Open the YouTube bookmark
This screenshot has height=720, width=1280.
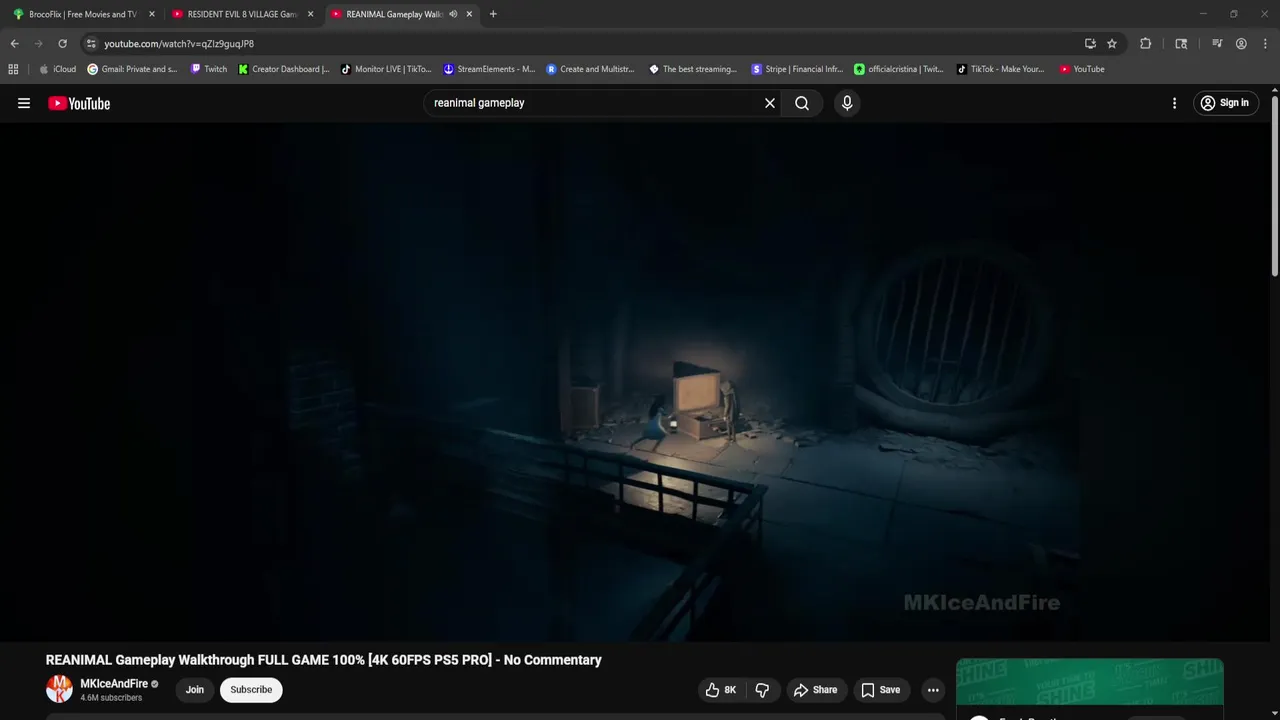[x=1082, y=69]
